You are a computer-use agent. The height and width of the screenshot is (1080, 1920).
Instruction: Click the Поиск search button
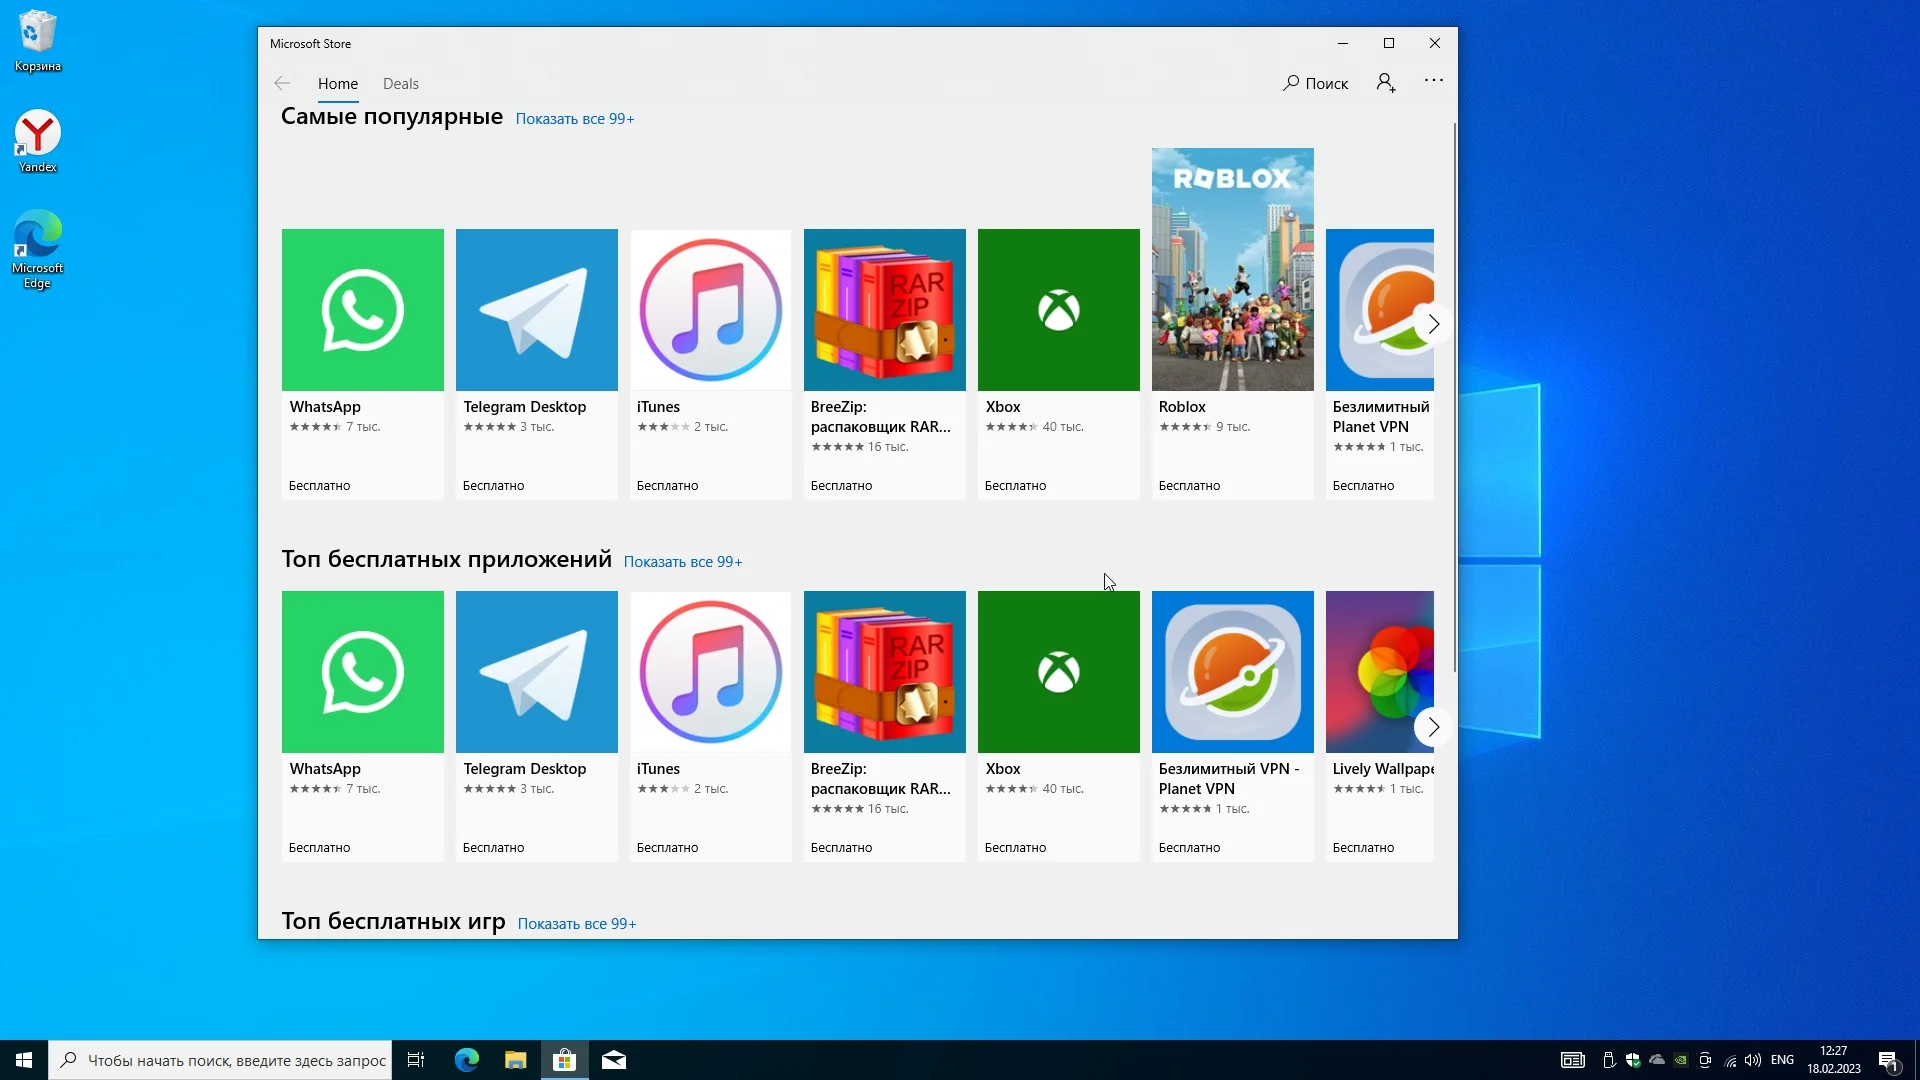[1315, 84]
